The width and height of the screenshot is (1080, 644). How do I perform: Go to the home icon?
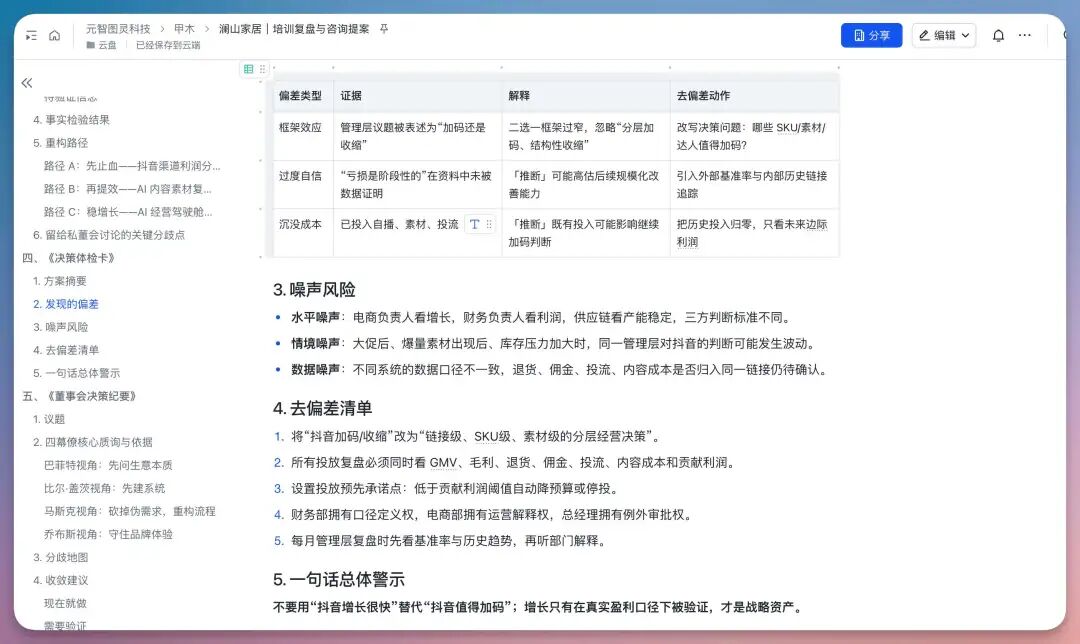tap(54, 35)
